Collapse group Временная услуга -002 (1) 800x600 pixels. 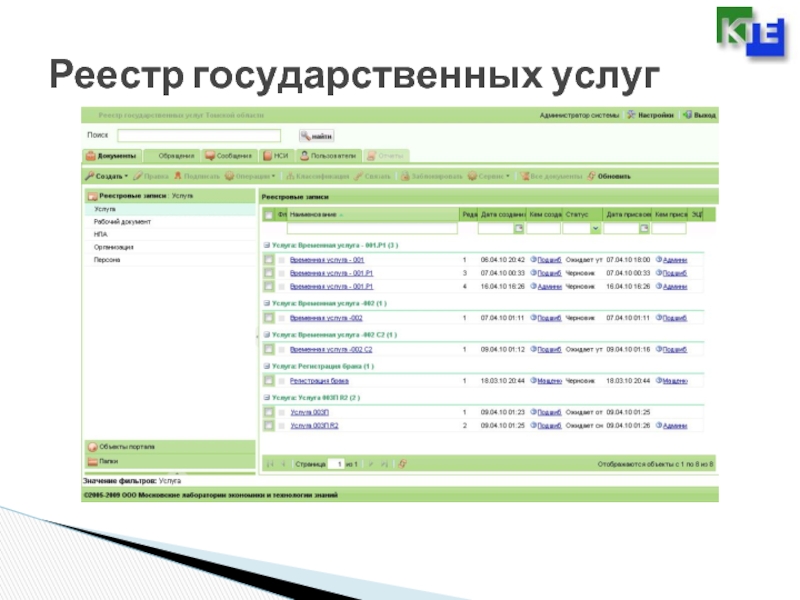coord(267,304)
